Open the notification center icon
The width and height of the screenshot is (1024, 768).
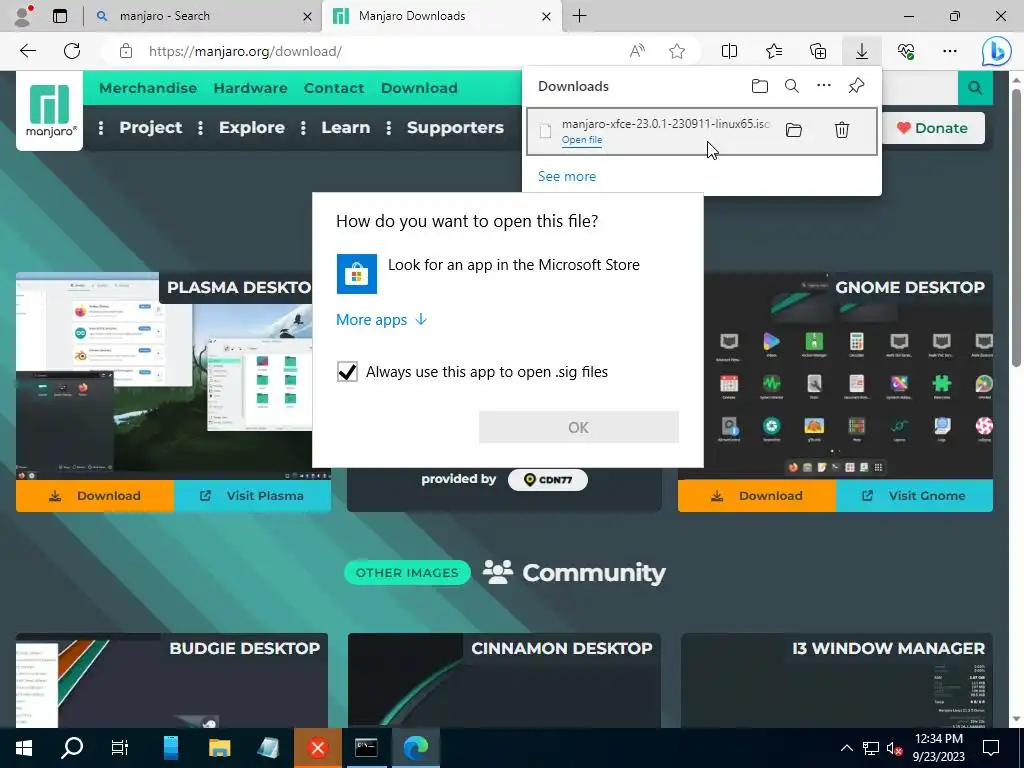pos(991,748)
